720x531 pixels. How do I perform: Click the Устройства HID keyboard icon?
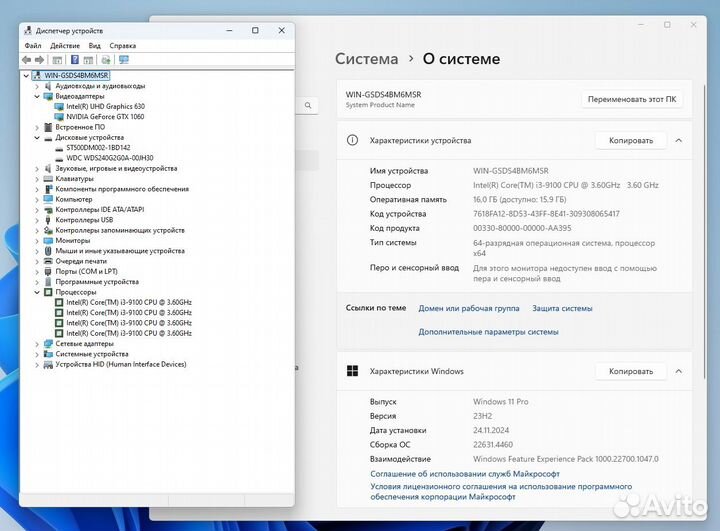click(x=48, y=364)
